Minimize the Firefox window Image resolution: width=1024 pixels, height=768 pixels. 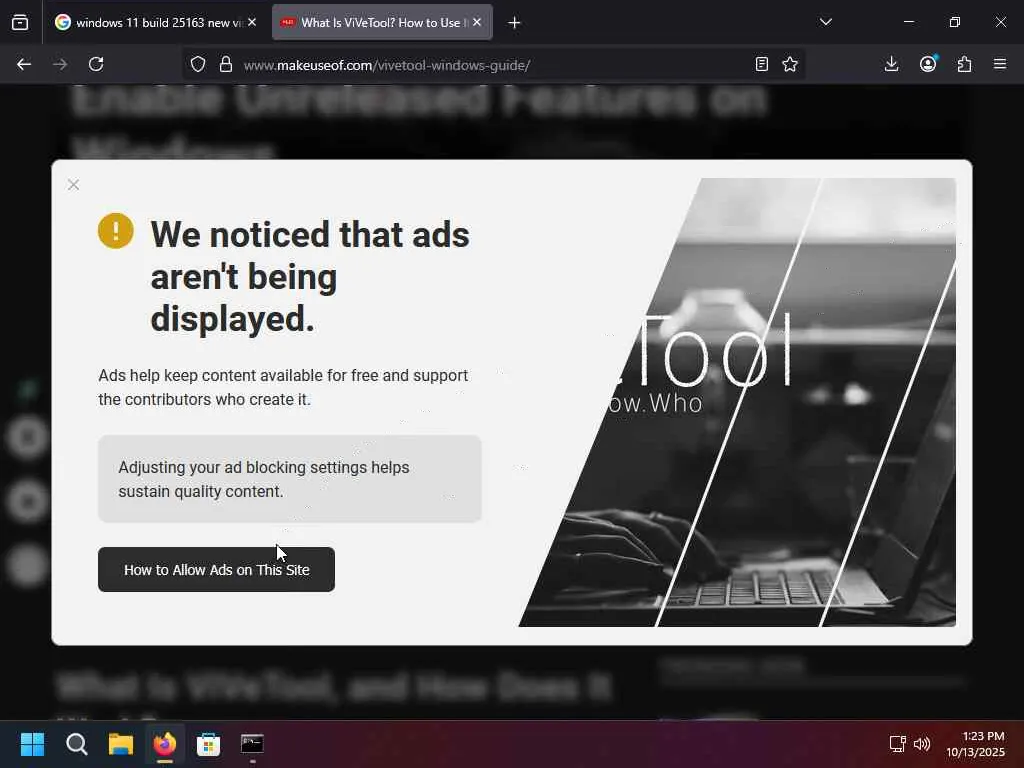tap(908, 22)
